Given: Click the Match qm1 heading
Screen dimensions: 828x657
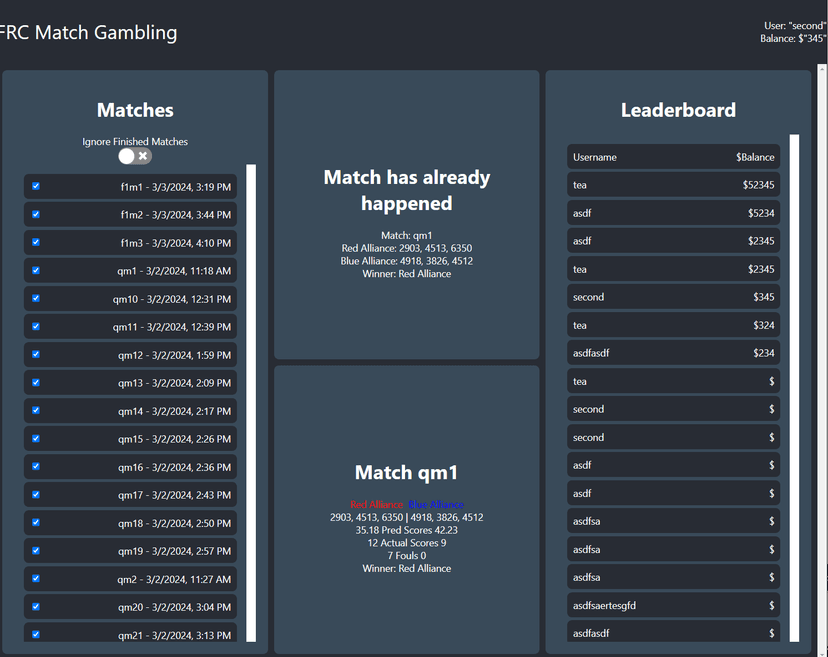Looking at the screenshot, I should coord(407,472).
